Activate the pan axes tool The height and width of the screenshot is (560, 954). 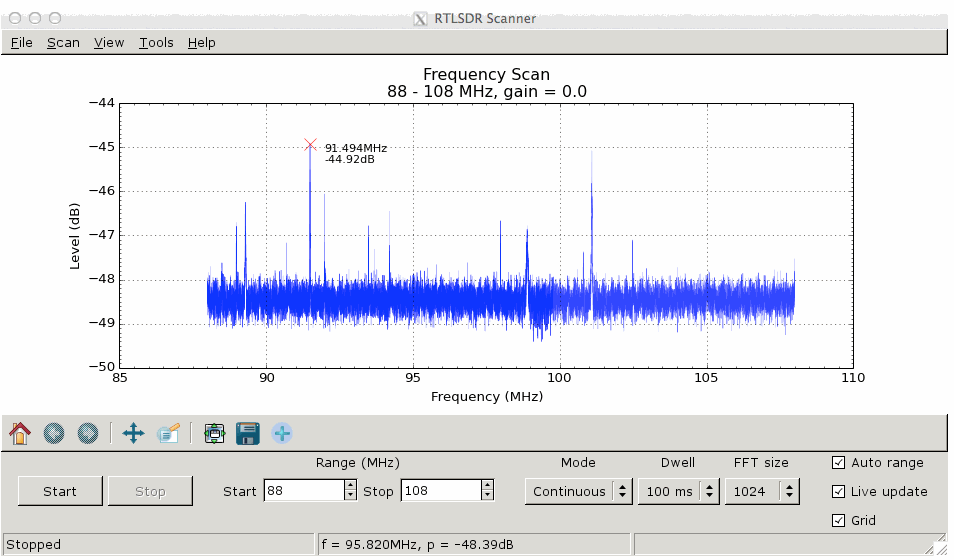[x=133, y=434]
